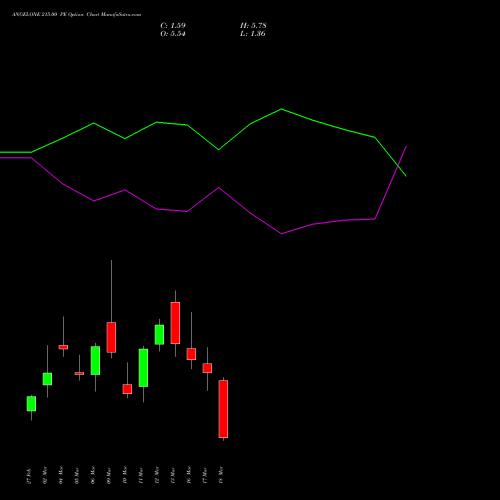Viewport: 500px width, 500px height.
Task: Select the green candle for 12 Mar
Action: tap(159, 335)
